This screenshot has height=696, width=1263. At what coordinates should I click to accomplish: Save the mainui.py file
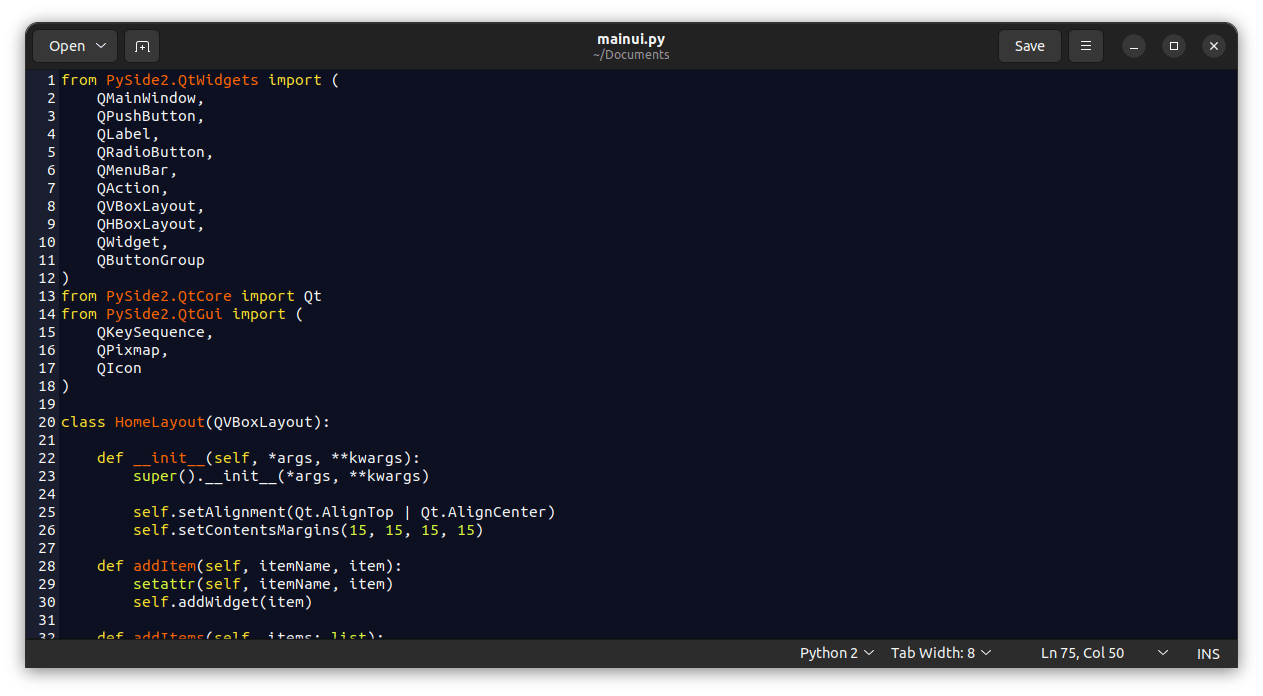pos(1029,46)
